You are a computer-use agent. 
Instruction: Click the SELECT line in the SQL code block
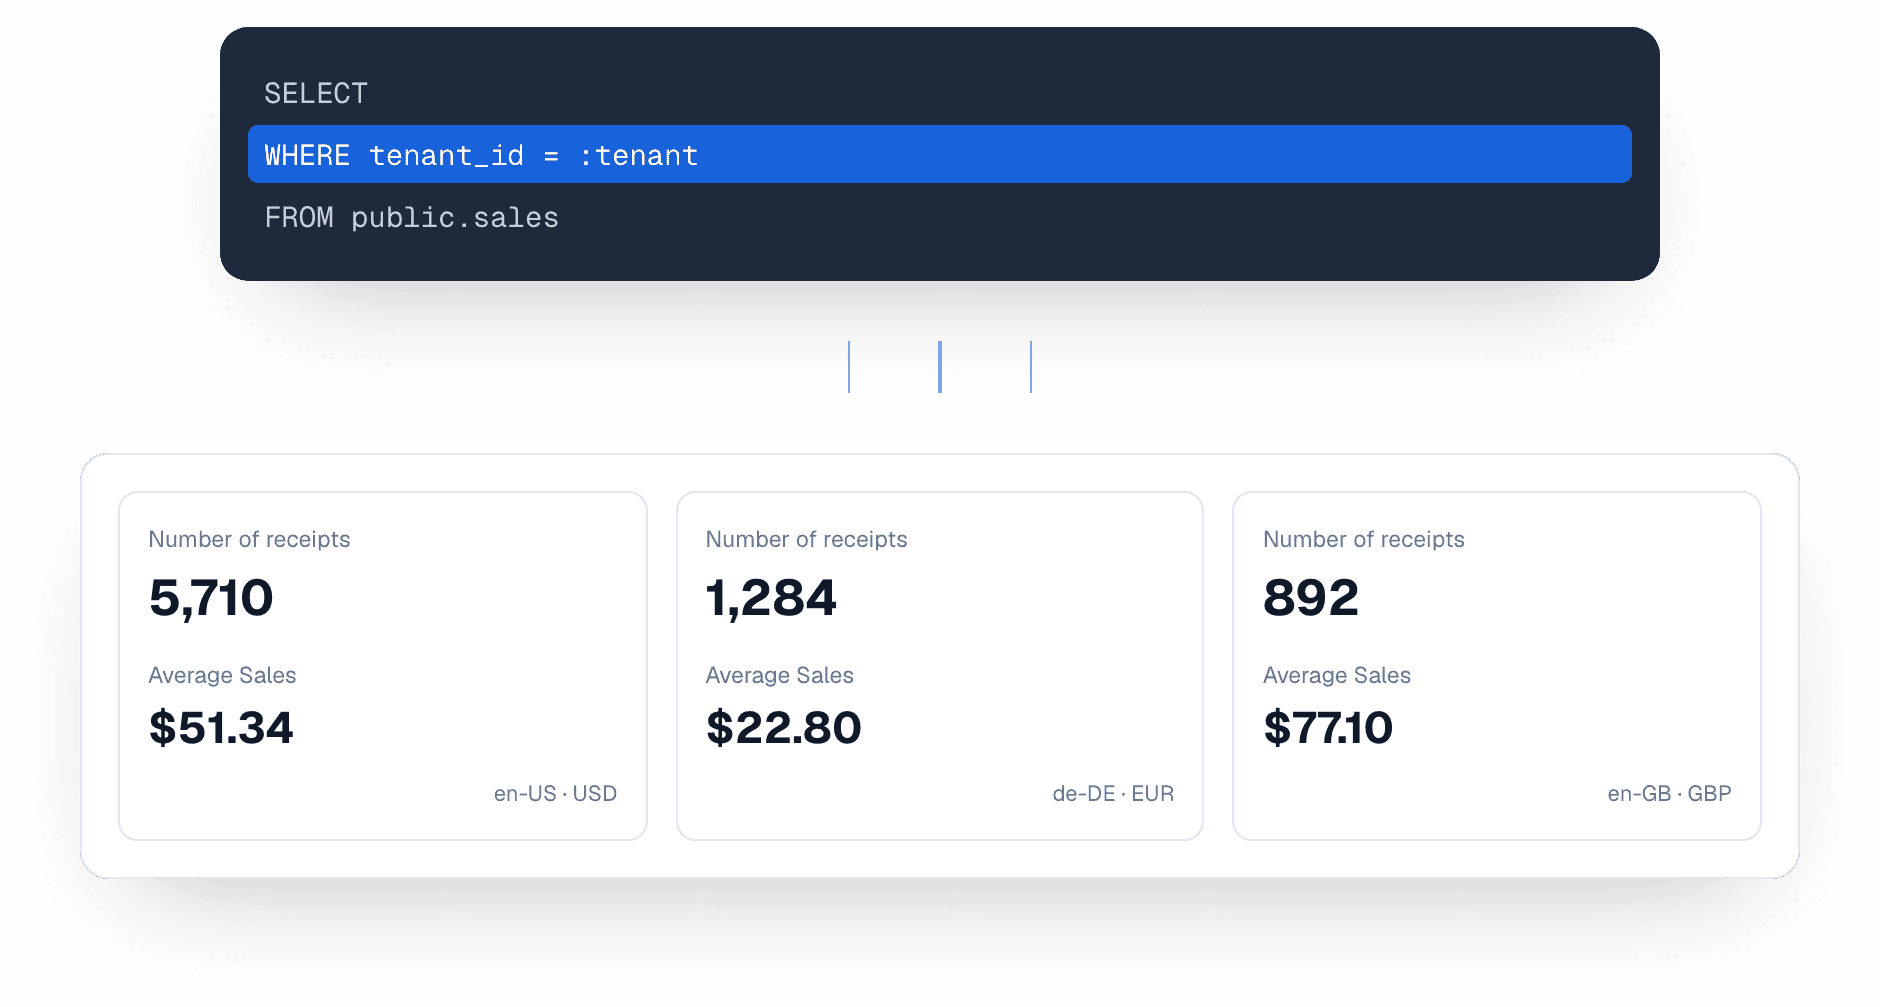coord(316,93)
